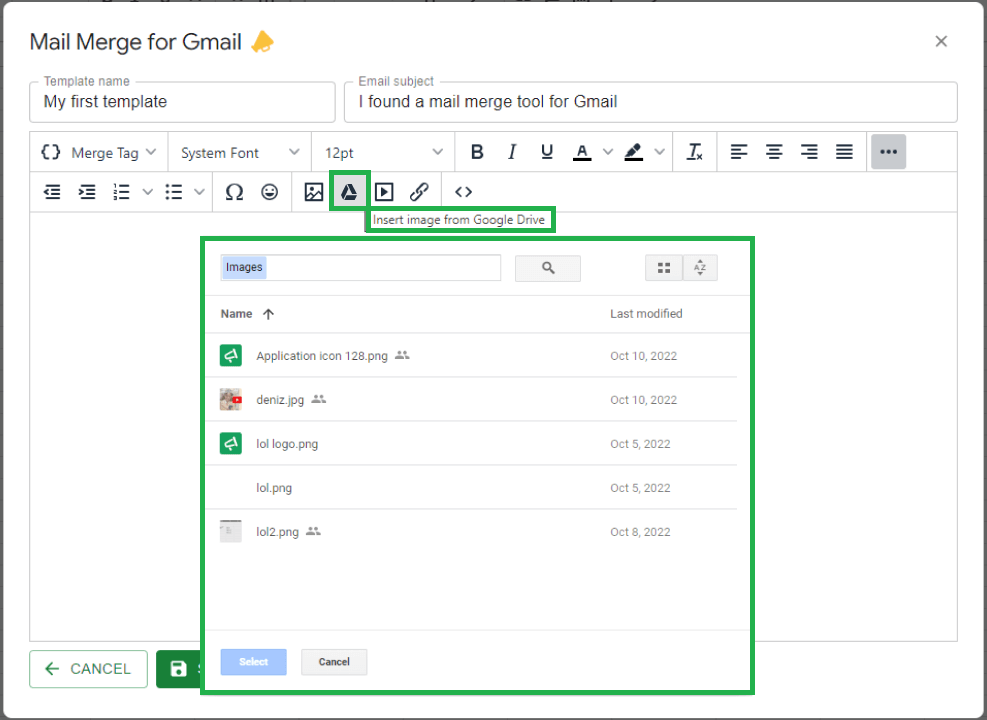The width and height of the screenshot is (987, 720).
Task: Toggle underline formatting
Action: point(547,152)
